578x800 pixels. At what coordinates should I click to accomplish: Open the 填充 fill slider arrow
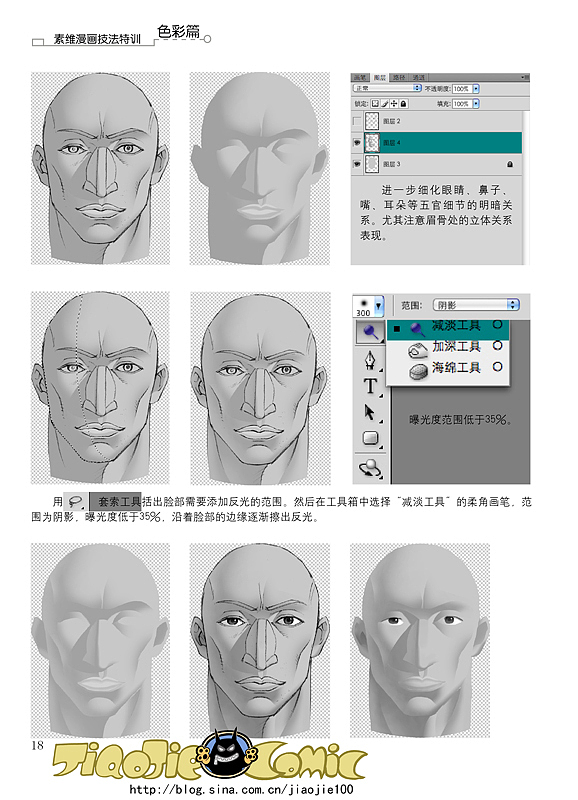point(476,104)
